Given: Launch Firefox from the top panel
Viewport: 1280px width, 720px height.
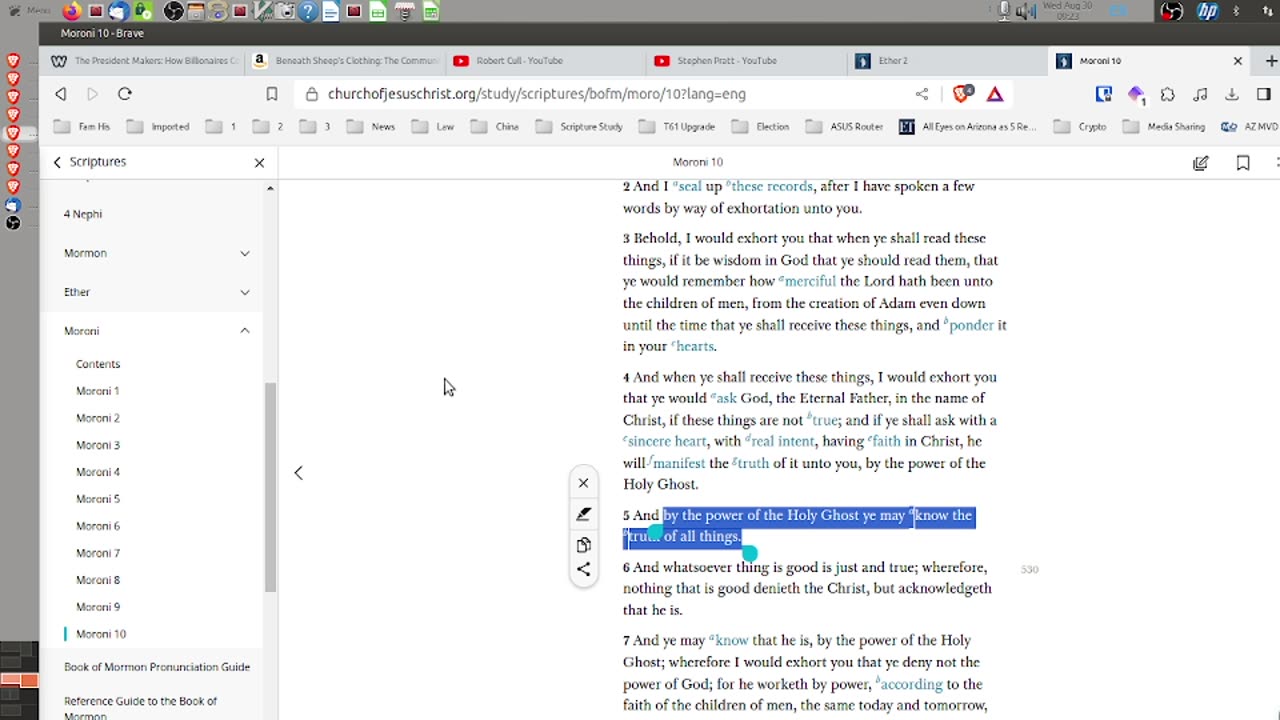Looking at the screenshot, I should [x=72, y=11].
